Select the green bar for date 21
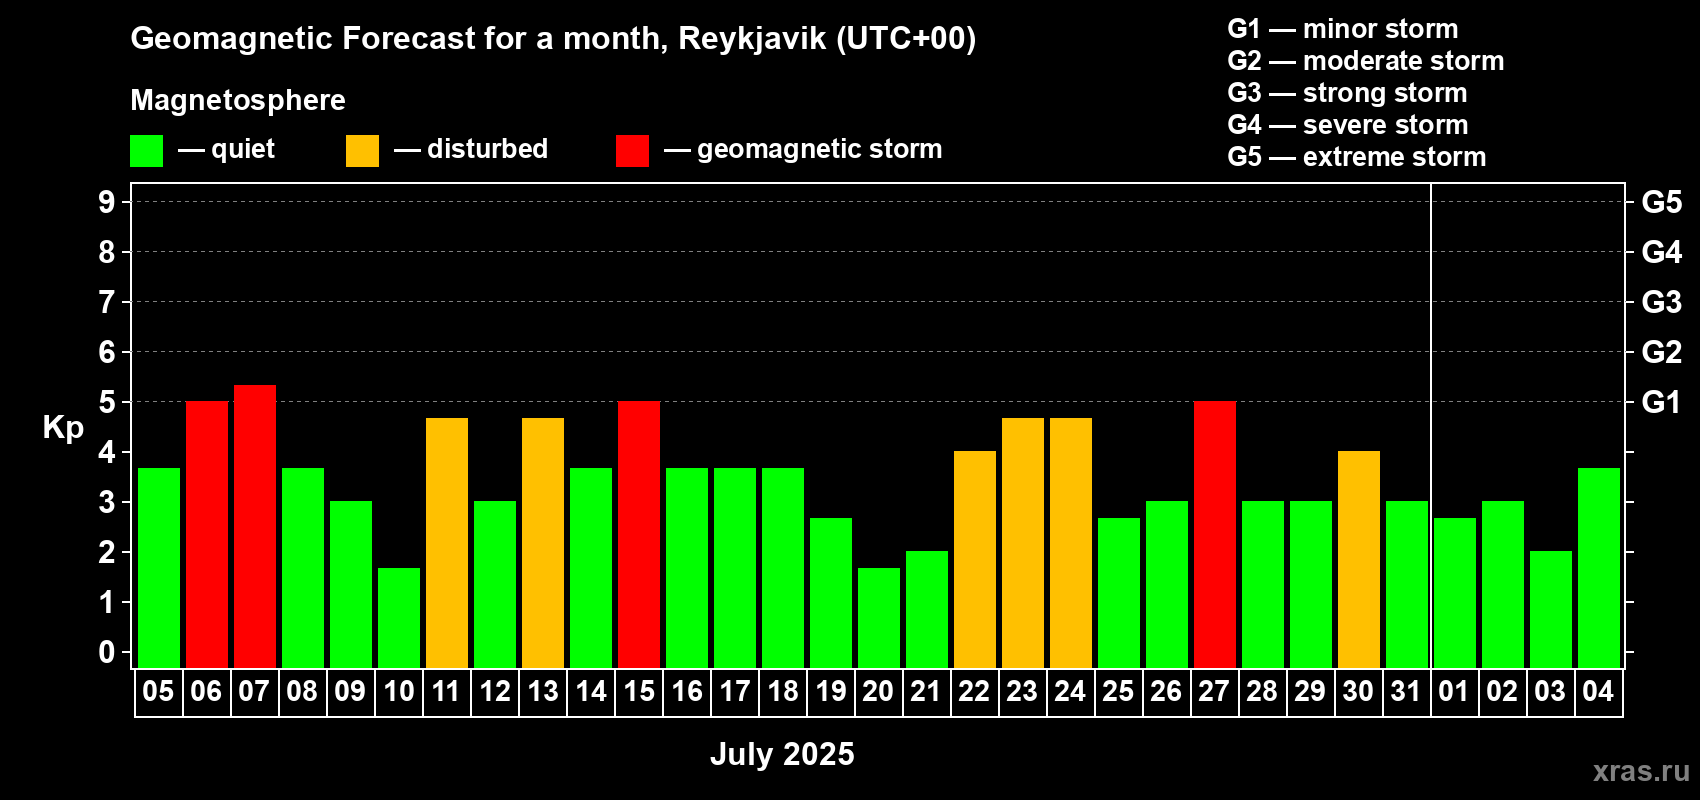 click(x=927, y=609)
